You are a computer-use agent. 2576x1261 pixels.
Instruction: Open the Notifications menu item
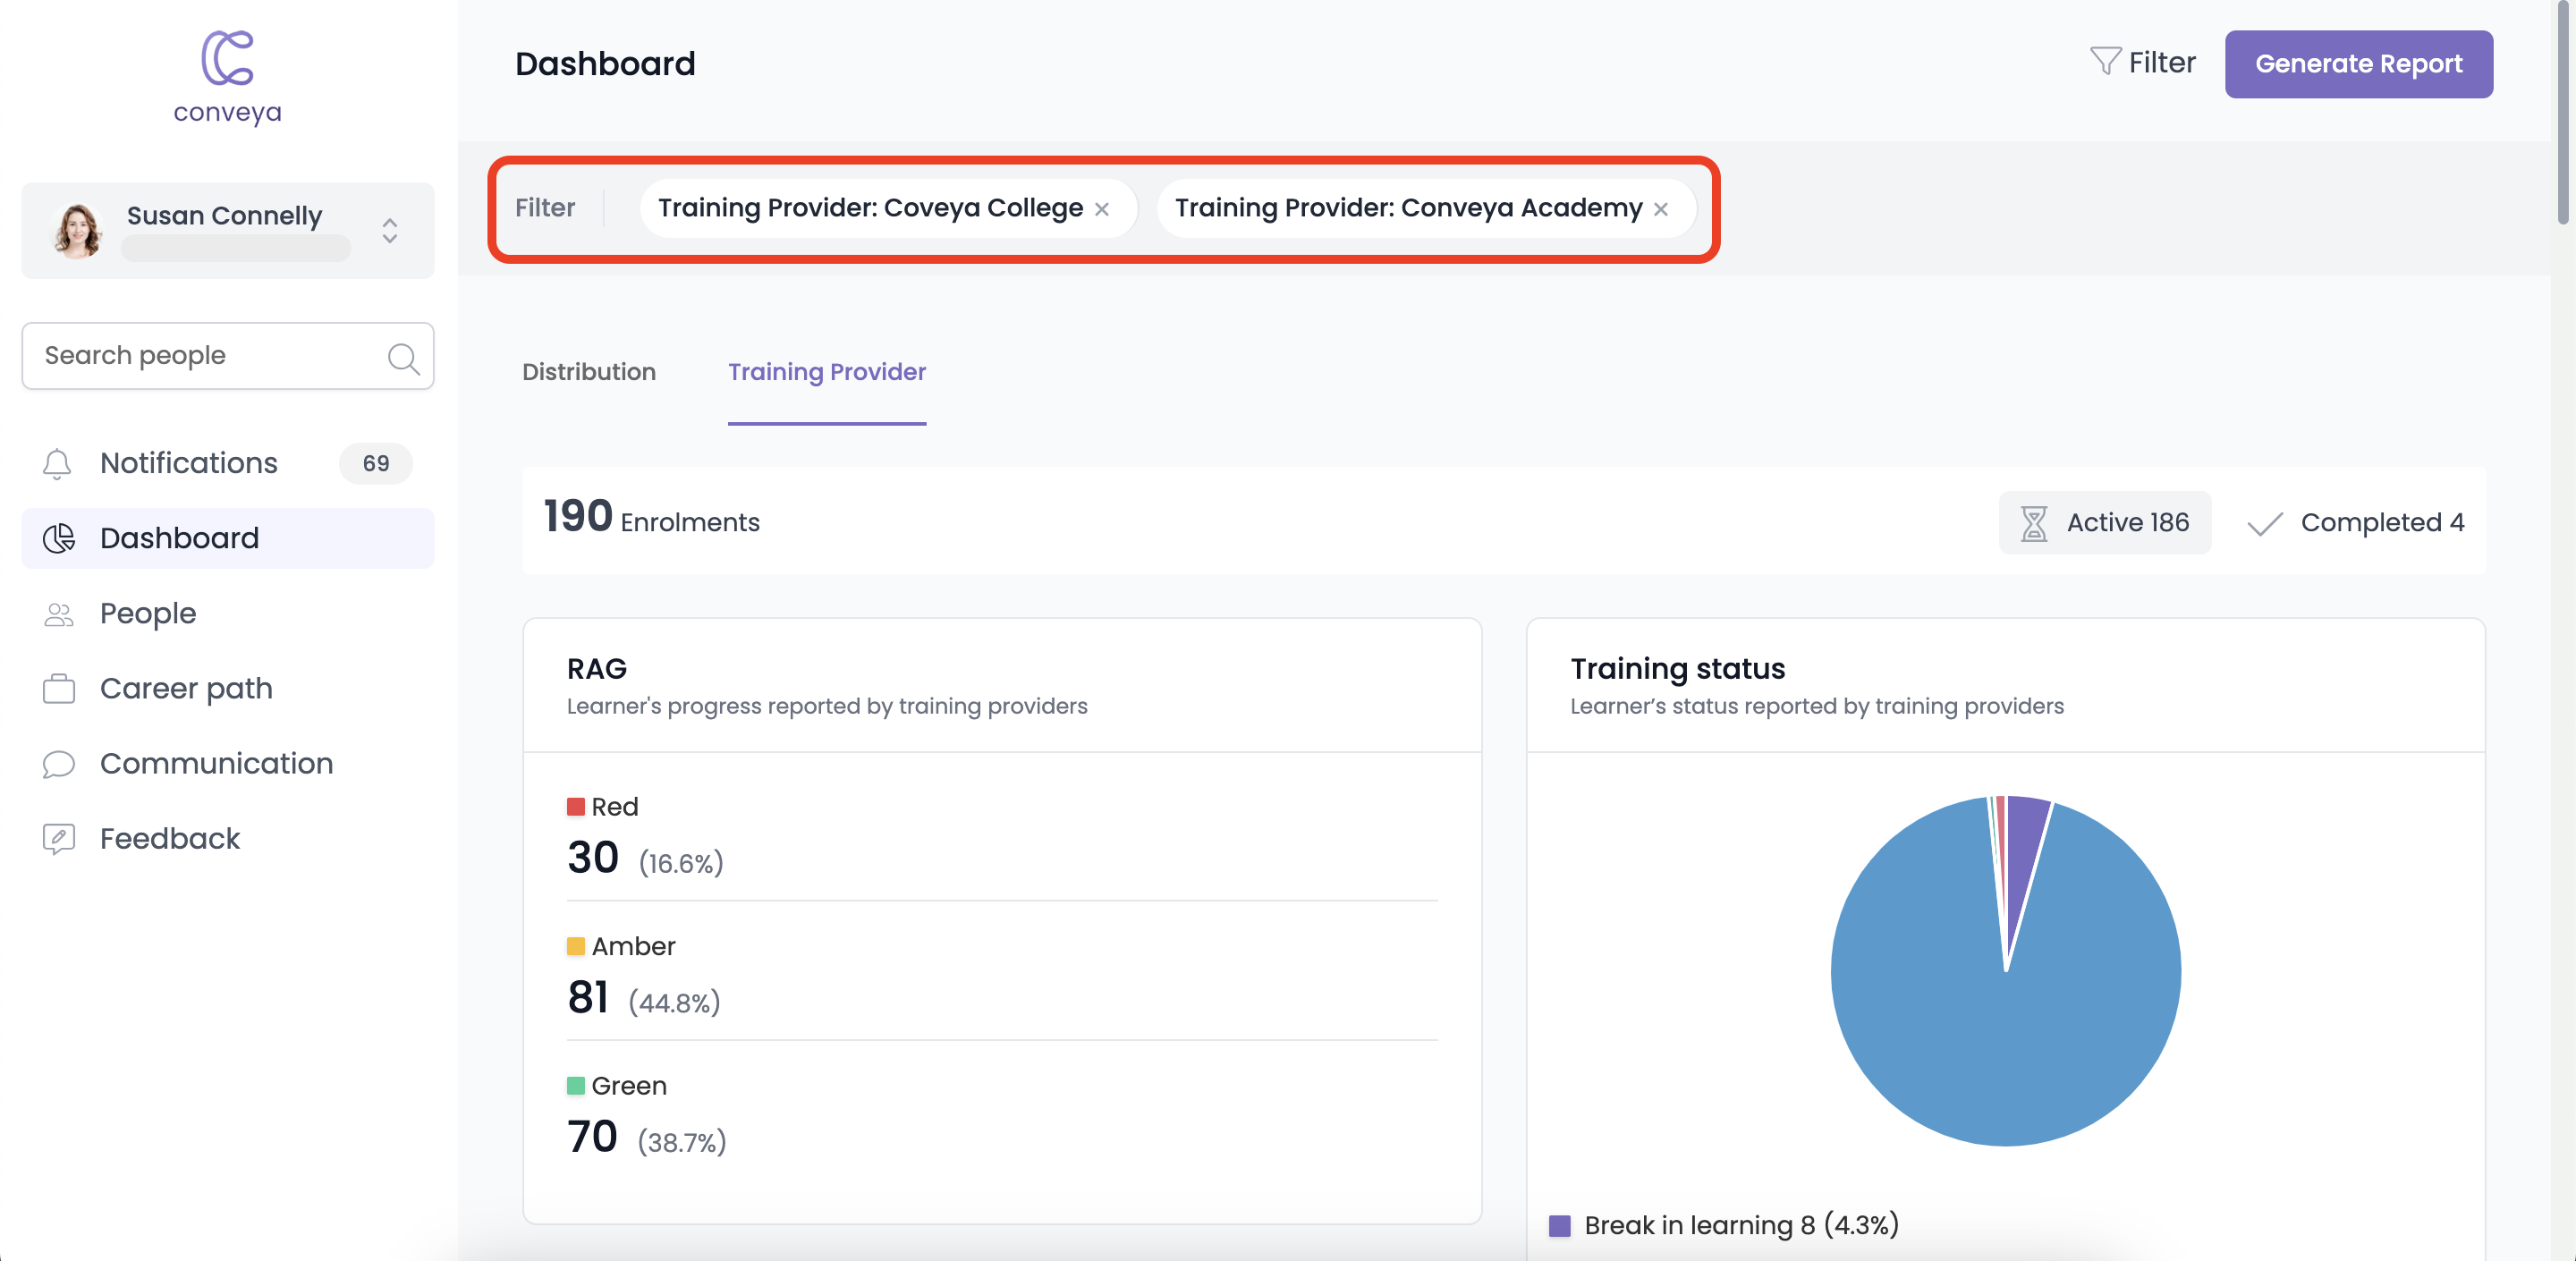click(228, 463)
